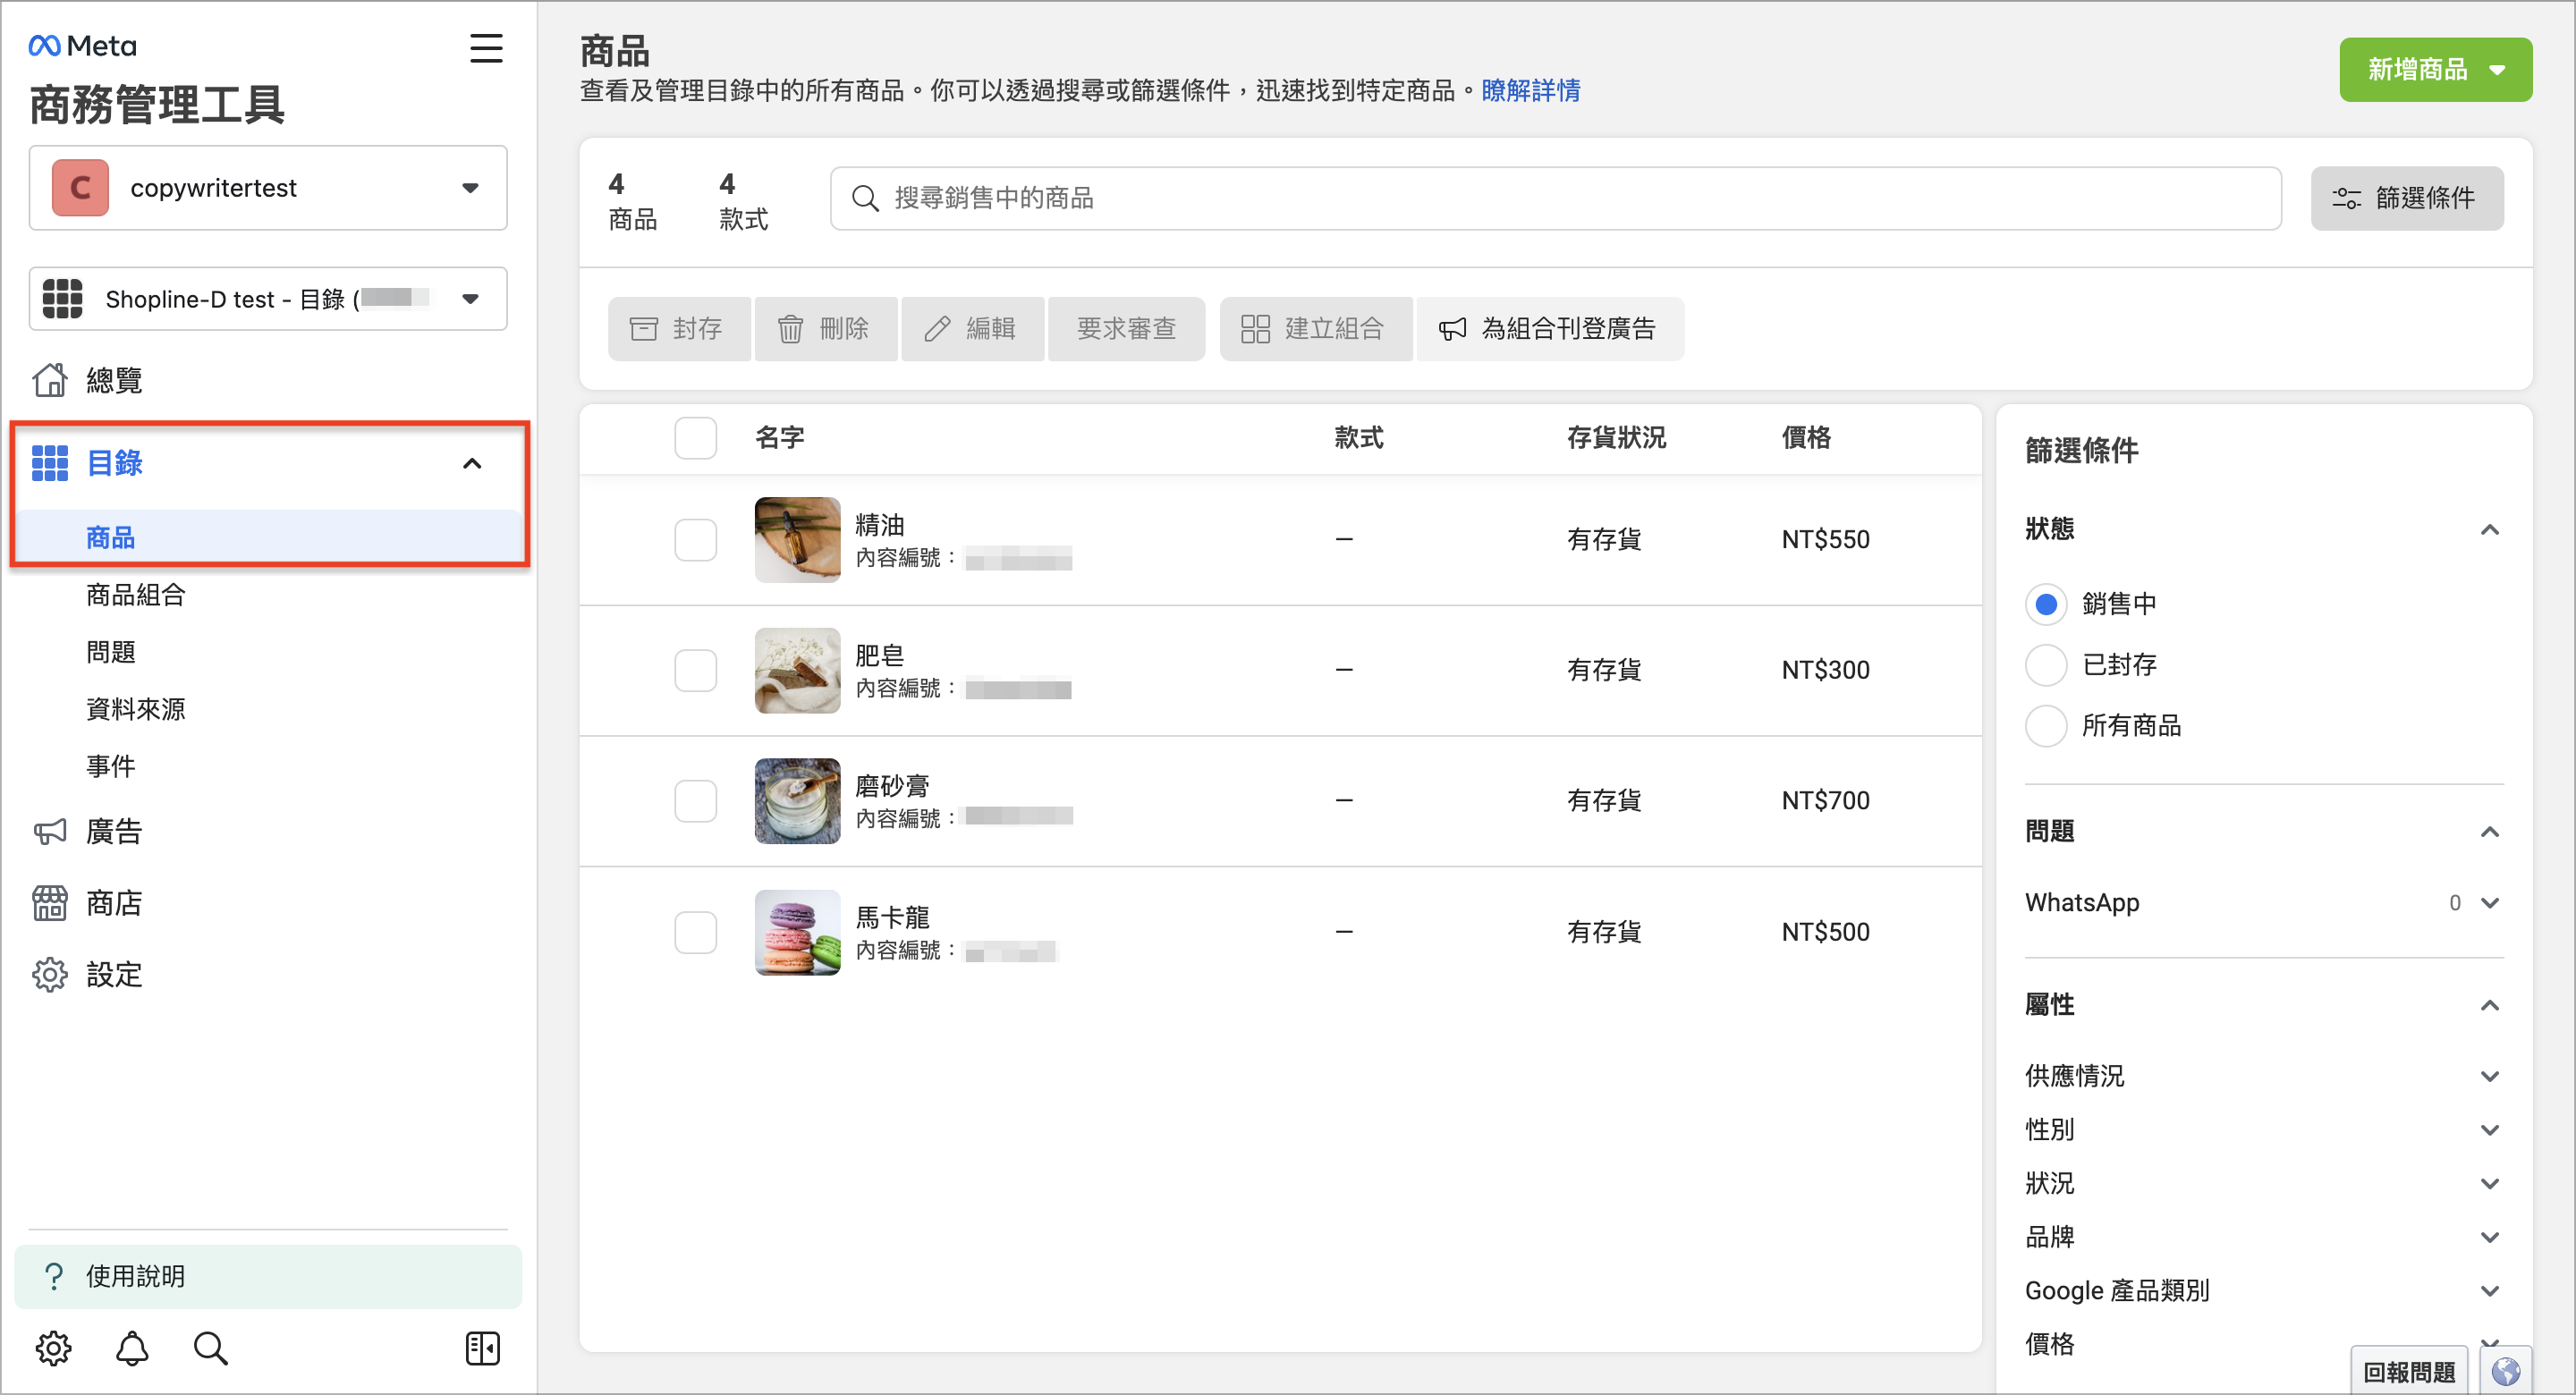Open the 磨砂膏 product thumbnail
Image resolution: width=2576 pixels, height=1395 pixels.
click(x=797, y=801)
